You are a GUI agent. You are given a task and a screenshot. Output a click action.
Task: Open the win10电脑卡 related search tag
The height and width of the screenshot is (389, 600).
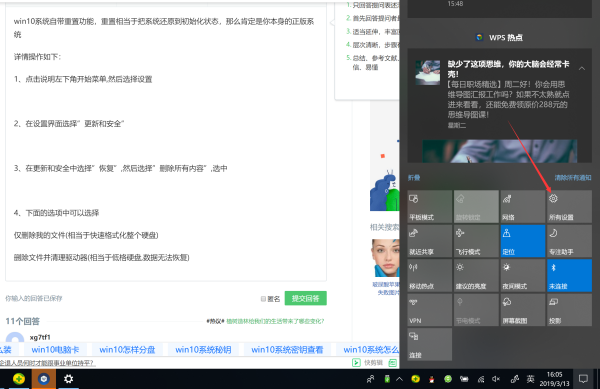click(x=55, y=350)
